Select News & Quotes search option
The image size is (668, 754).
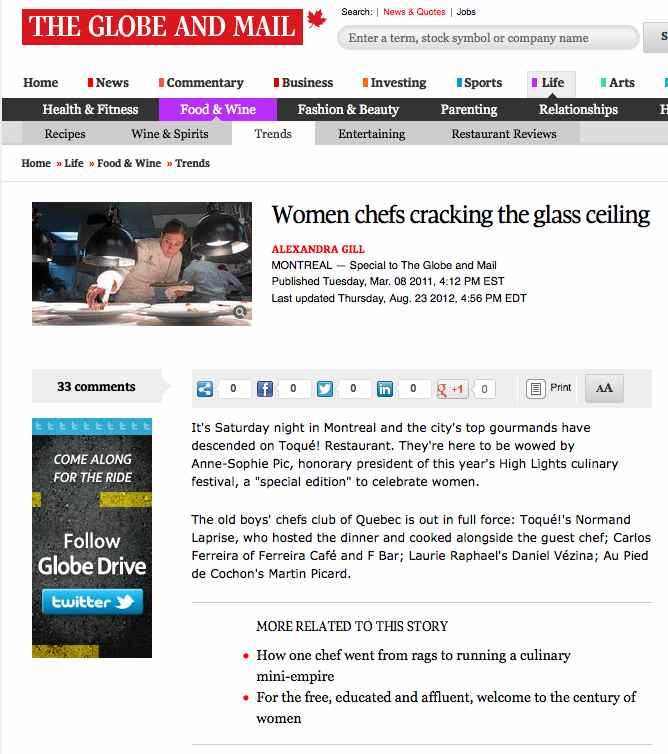click(x=414, y=12)
